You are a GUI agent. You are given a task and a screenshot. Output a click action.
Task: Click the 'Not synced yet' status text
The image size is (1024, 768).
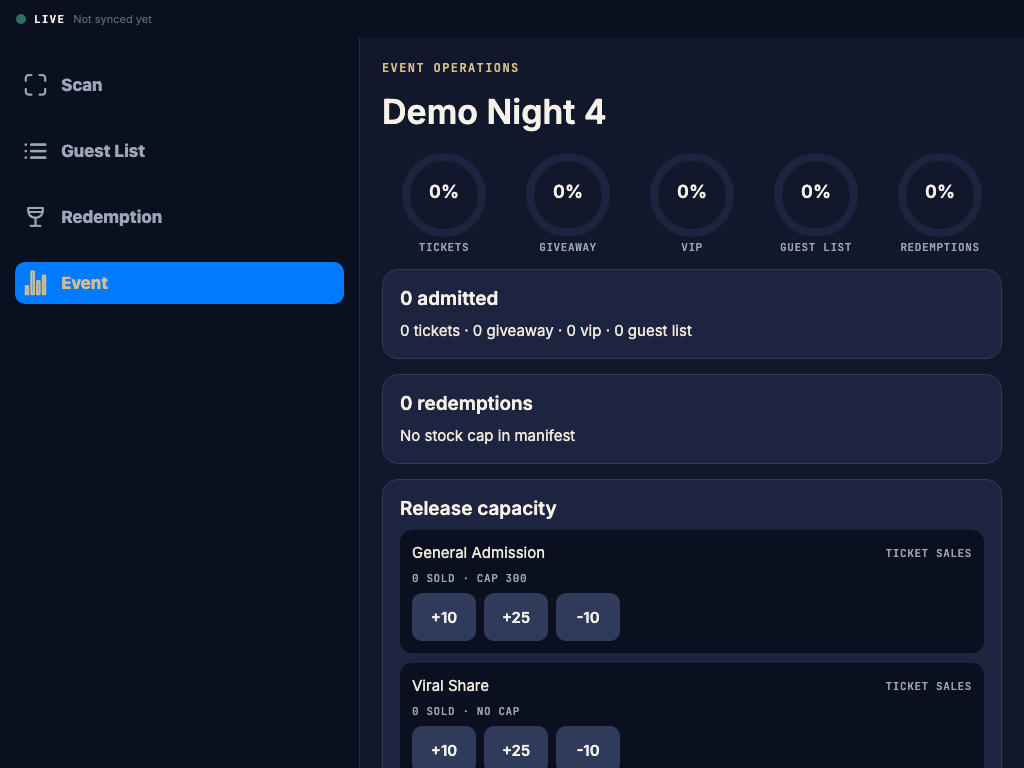(112, 20)
